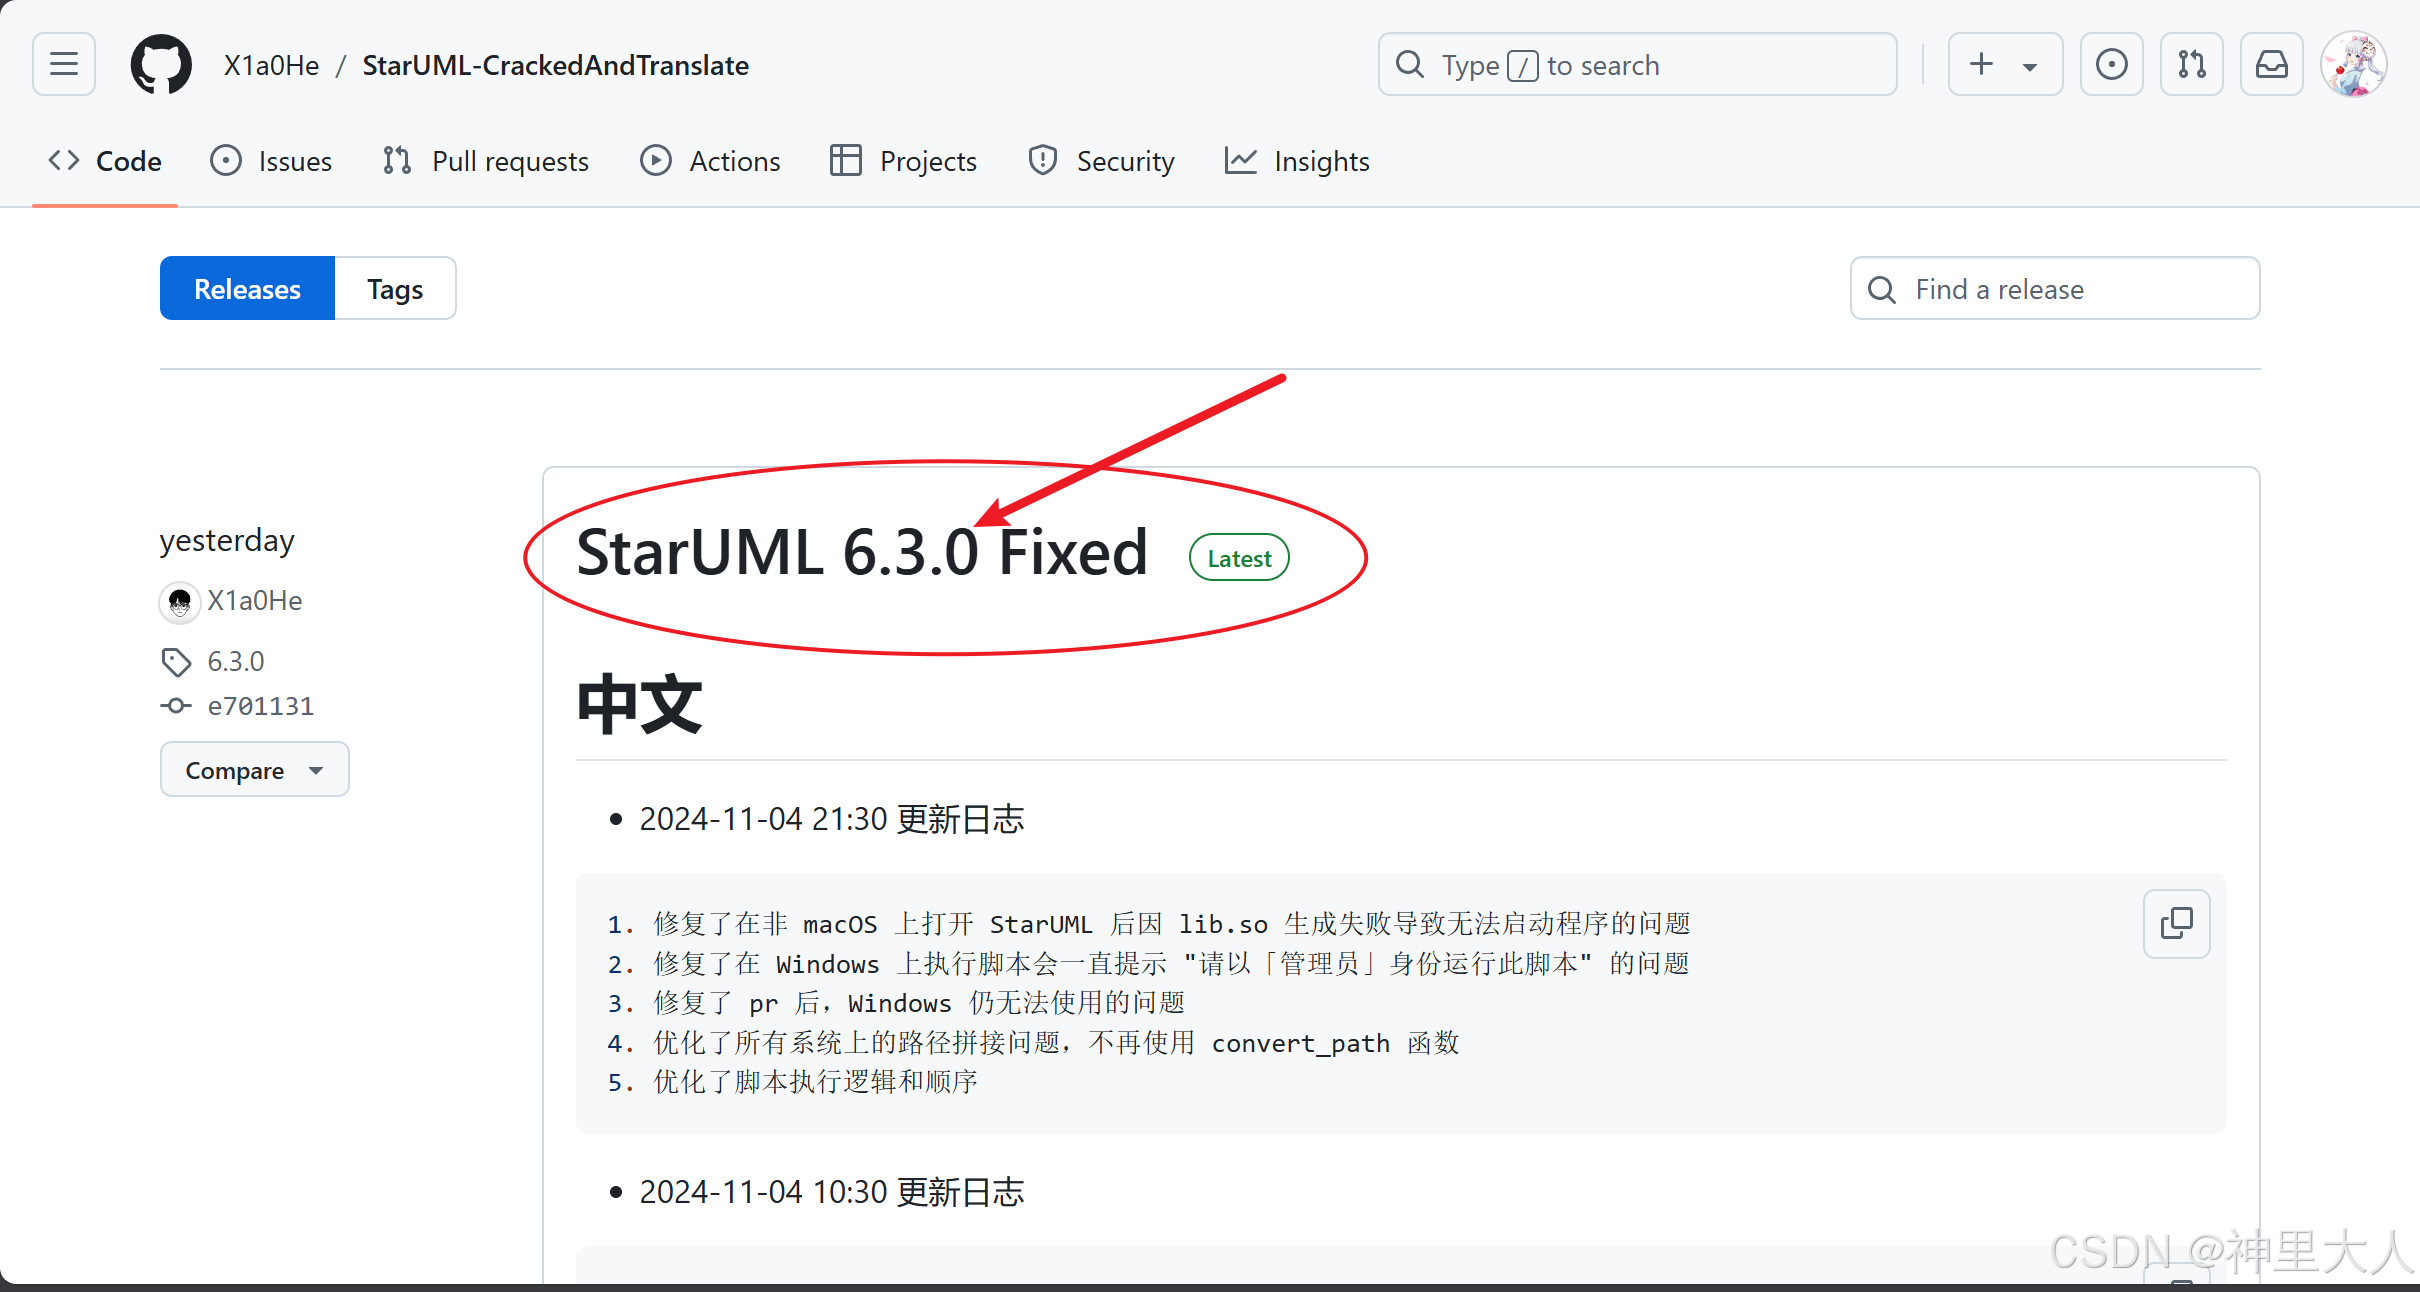Open pull requests shortcut icon in header
Image resolution: width=2420 pixels, height=1292 pixels.
[2191, 65]
